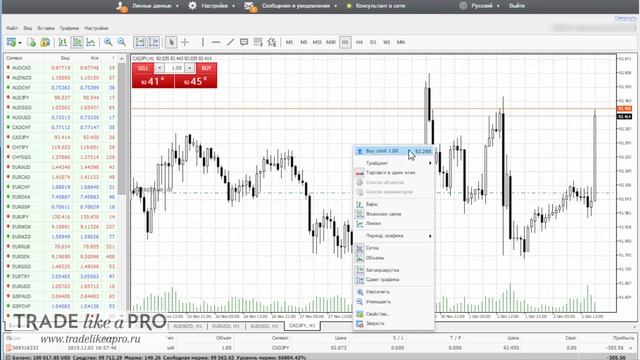Open new order dropdown arrow
640x360 pixels.
[x=20, y=42]
